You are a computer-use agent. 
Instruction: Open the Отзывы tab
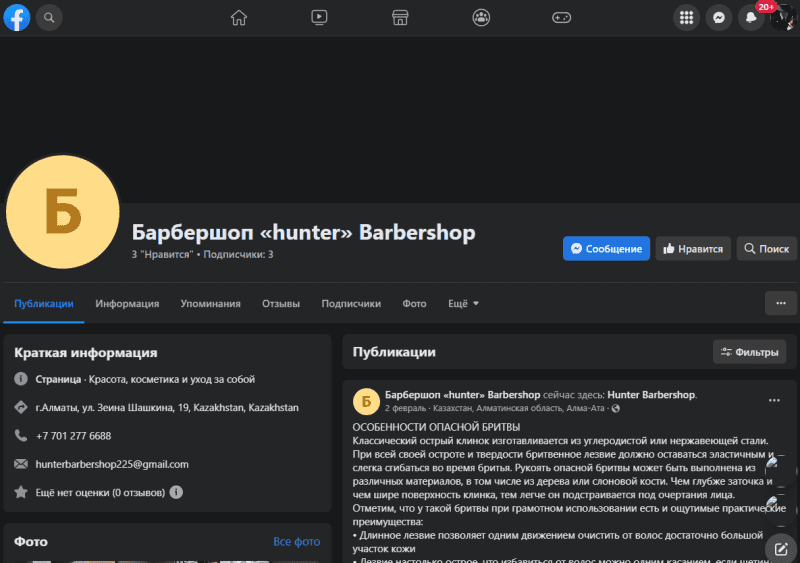pyautogui.click(x=281, y=304)
